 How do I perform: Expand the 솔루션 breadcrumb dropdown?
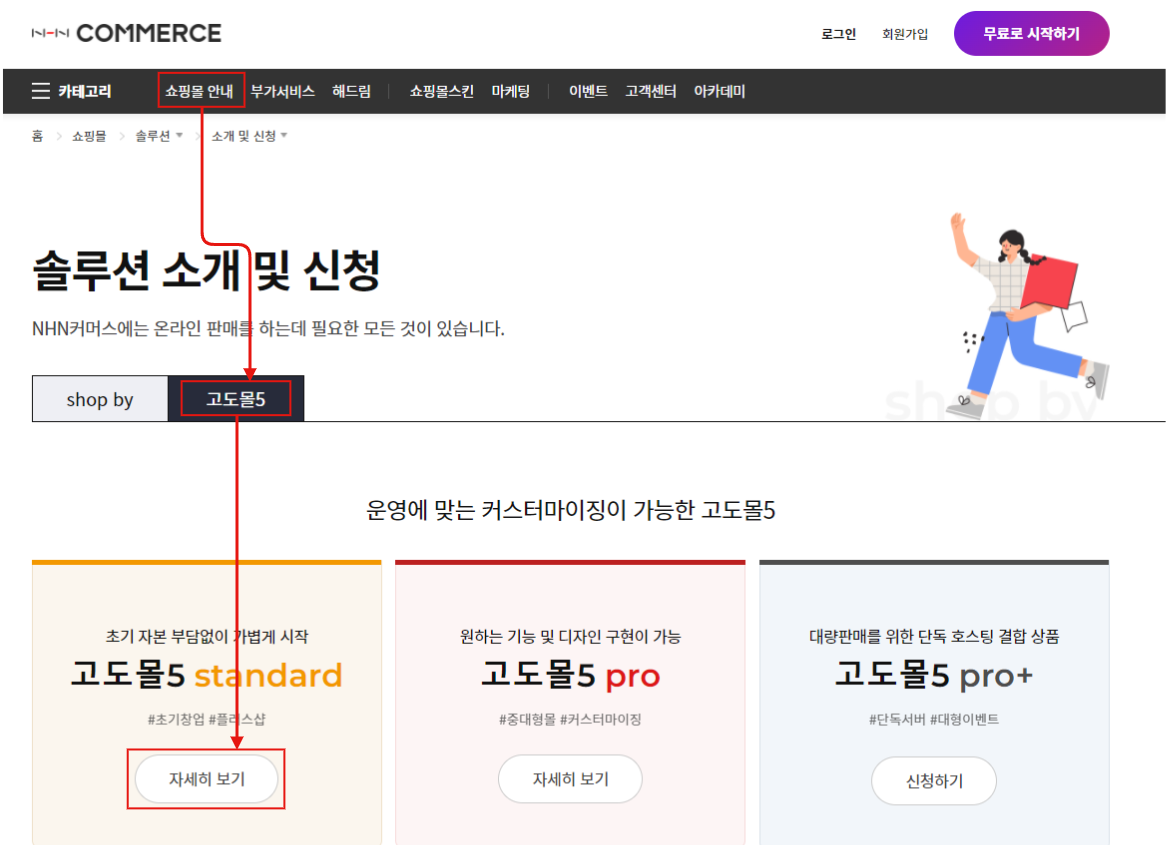pos(158,136)
